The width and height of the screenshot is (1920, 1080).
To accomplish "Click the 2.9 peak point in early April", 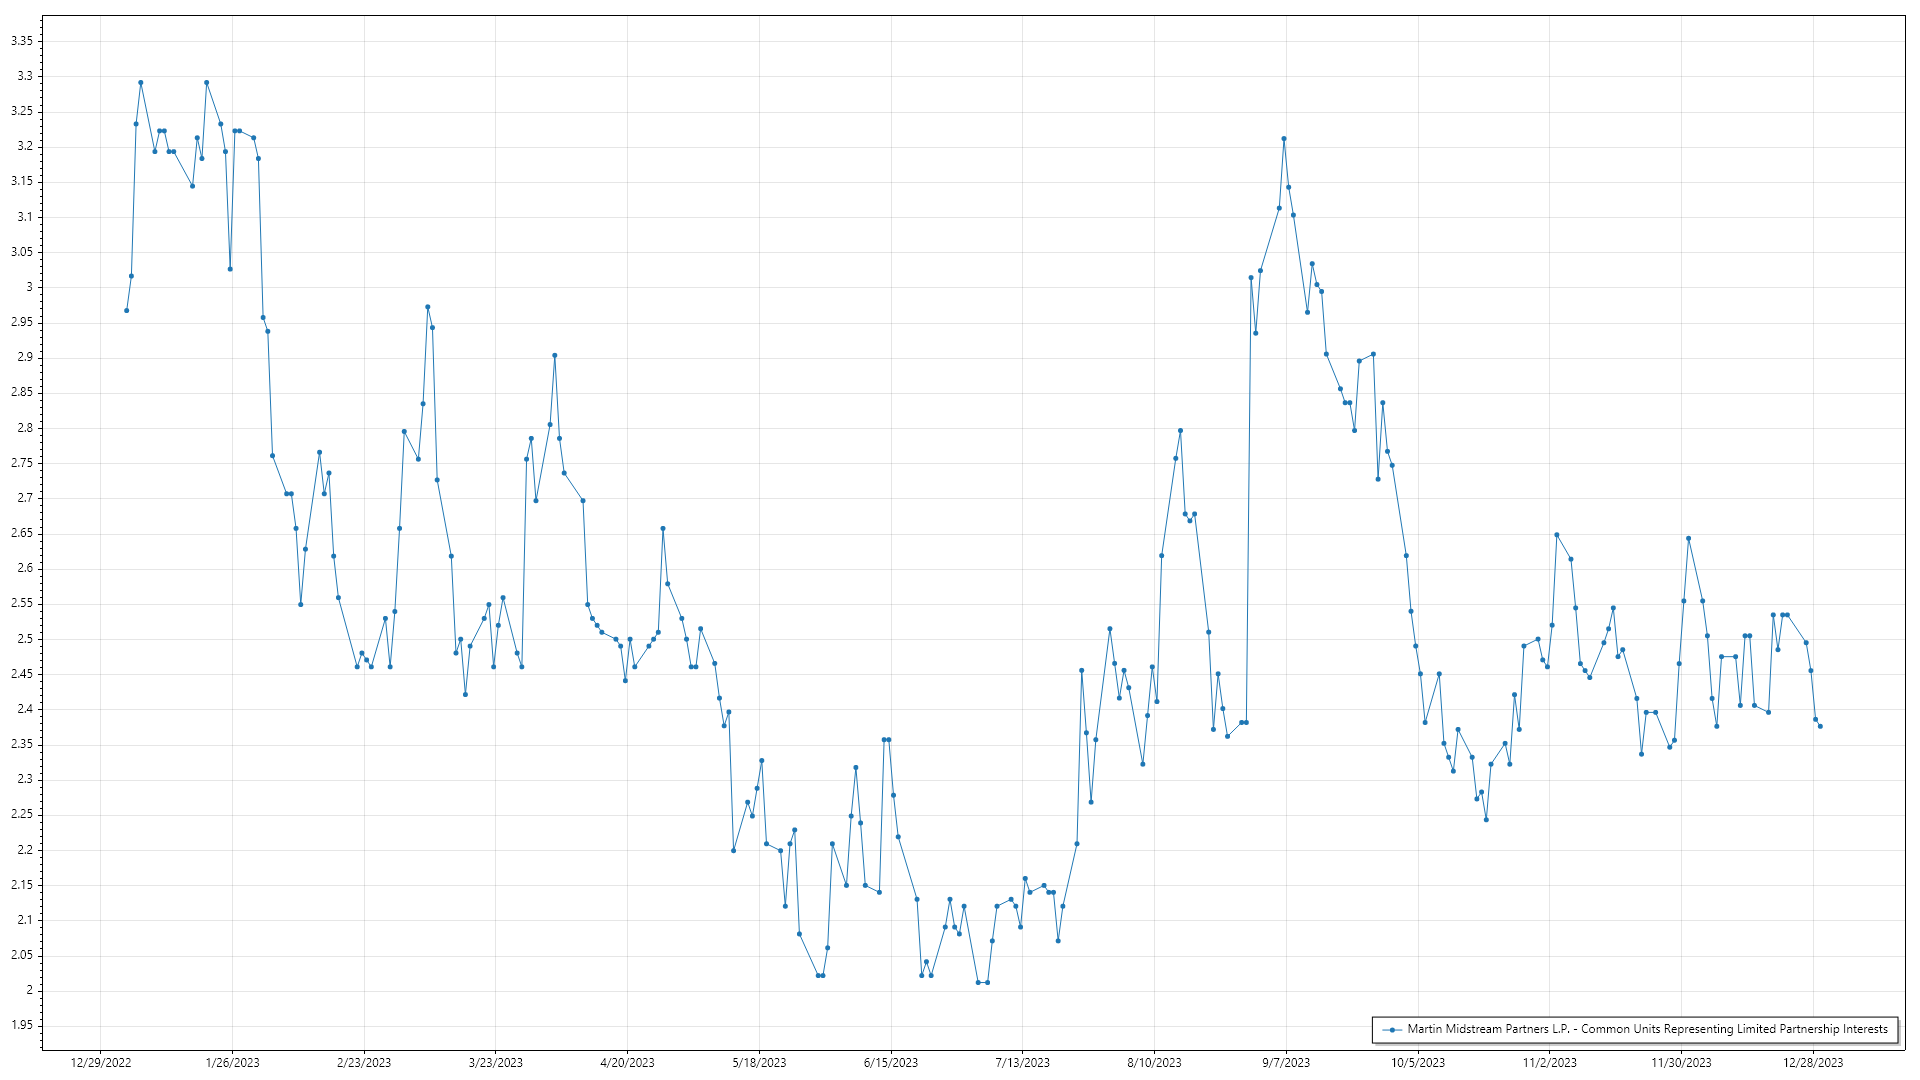I will coord(555,355).
